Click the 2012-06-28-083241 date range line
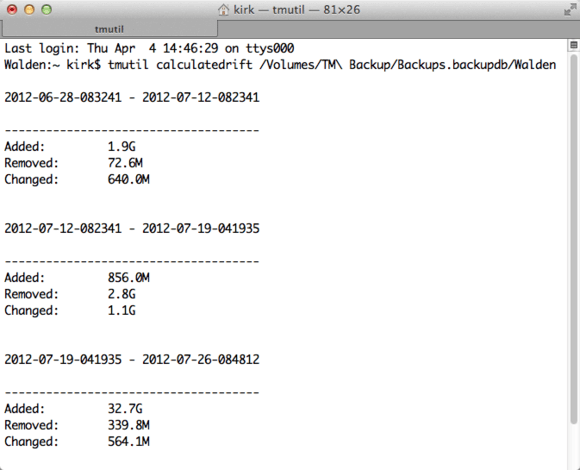 (x=132, y=98)
